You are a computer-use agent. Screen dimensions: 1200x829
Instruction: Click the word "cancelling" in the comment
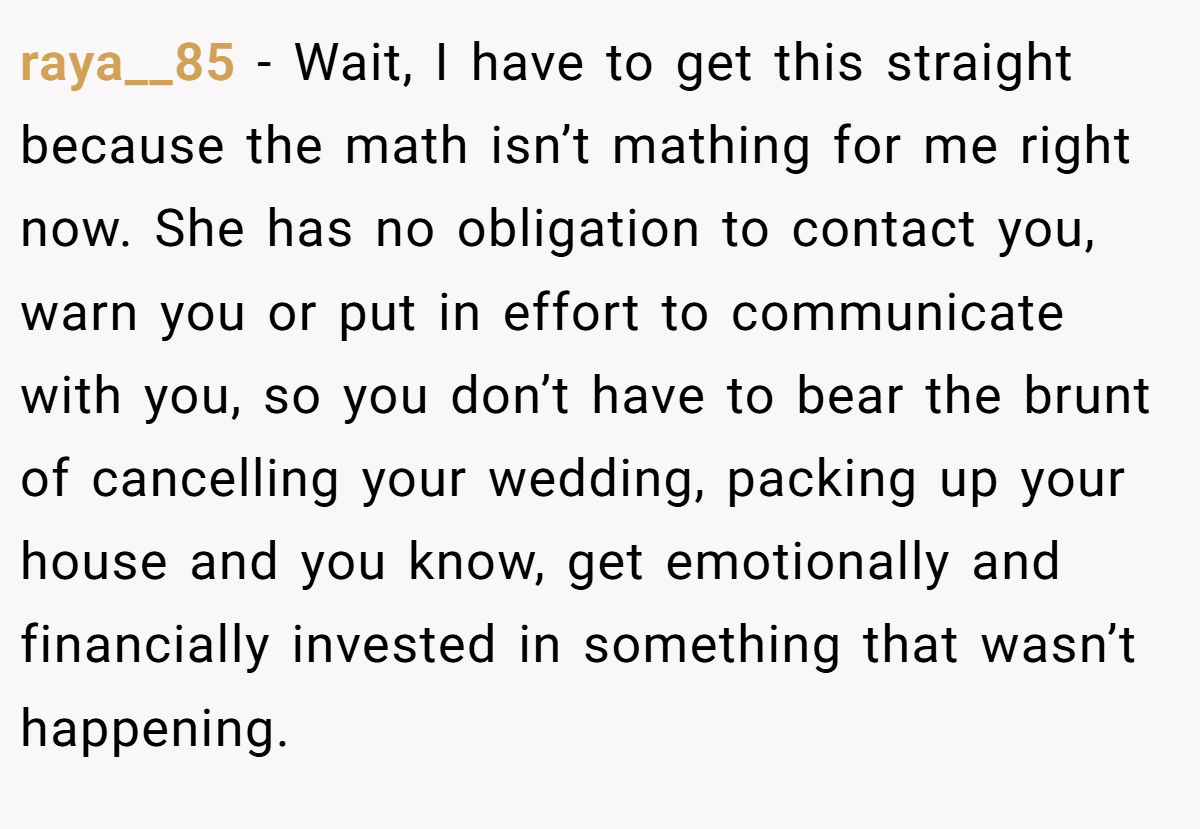click(x=216, y=479)
